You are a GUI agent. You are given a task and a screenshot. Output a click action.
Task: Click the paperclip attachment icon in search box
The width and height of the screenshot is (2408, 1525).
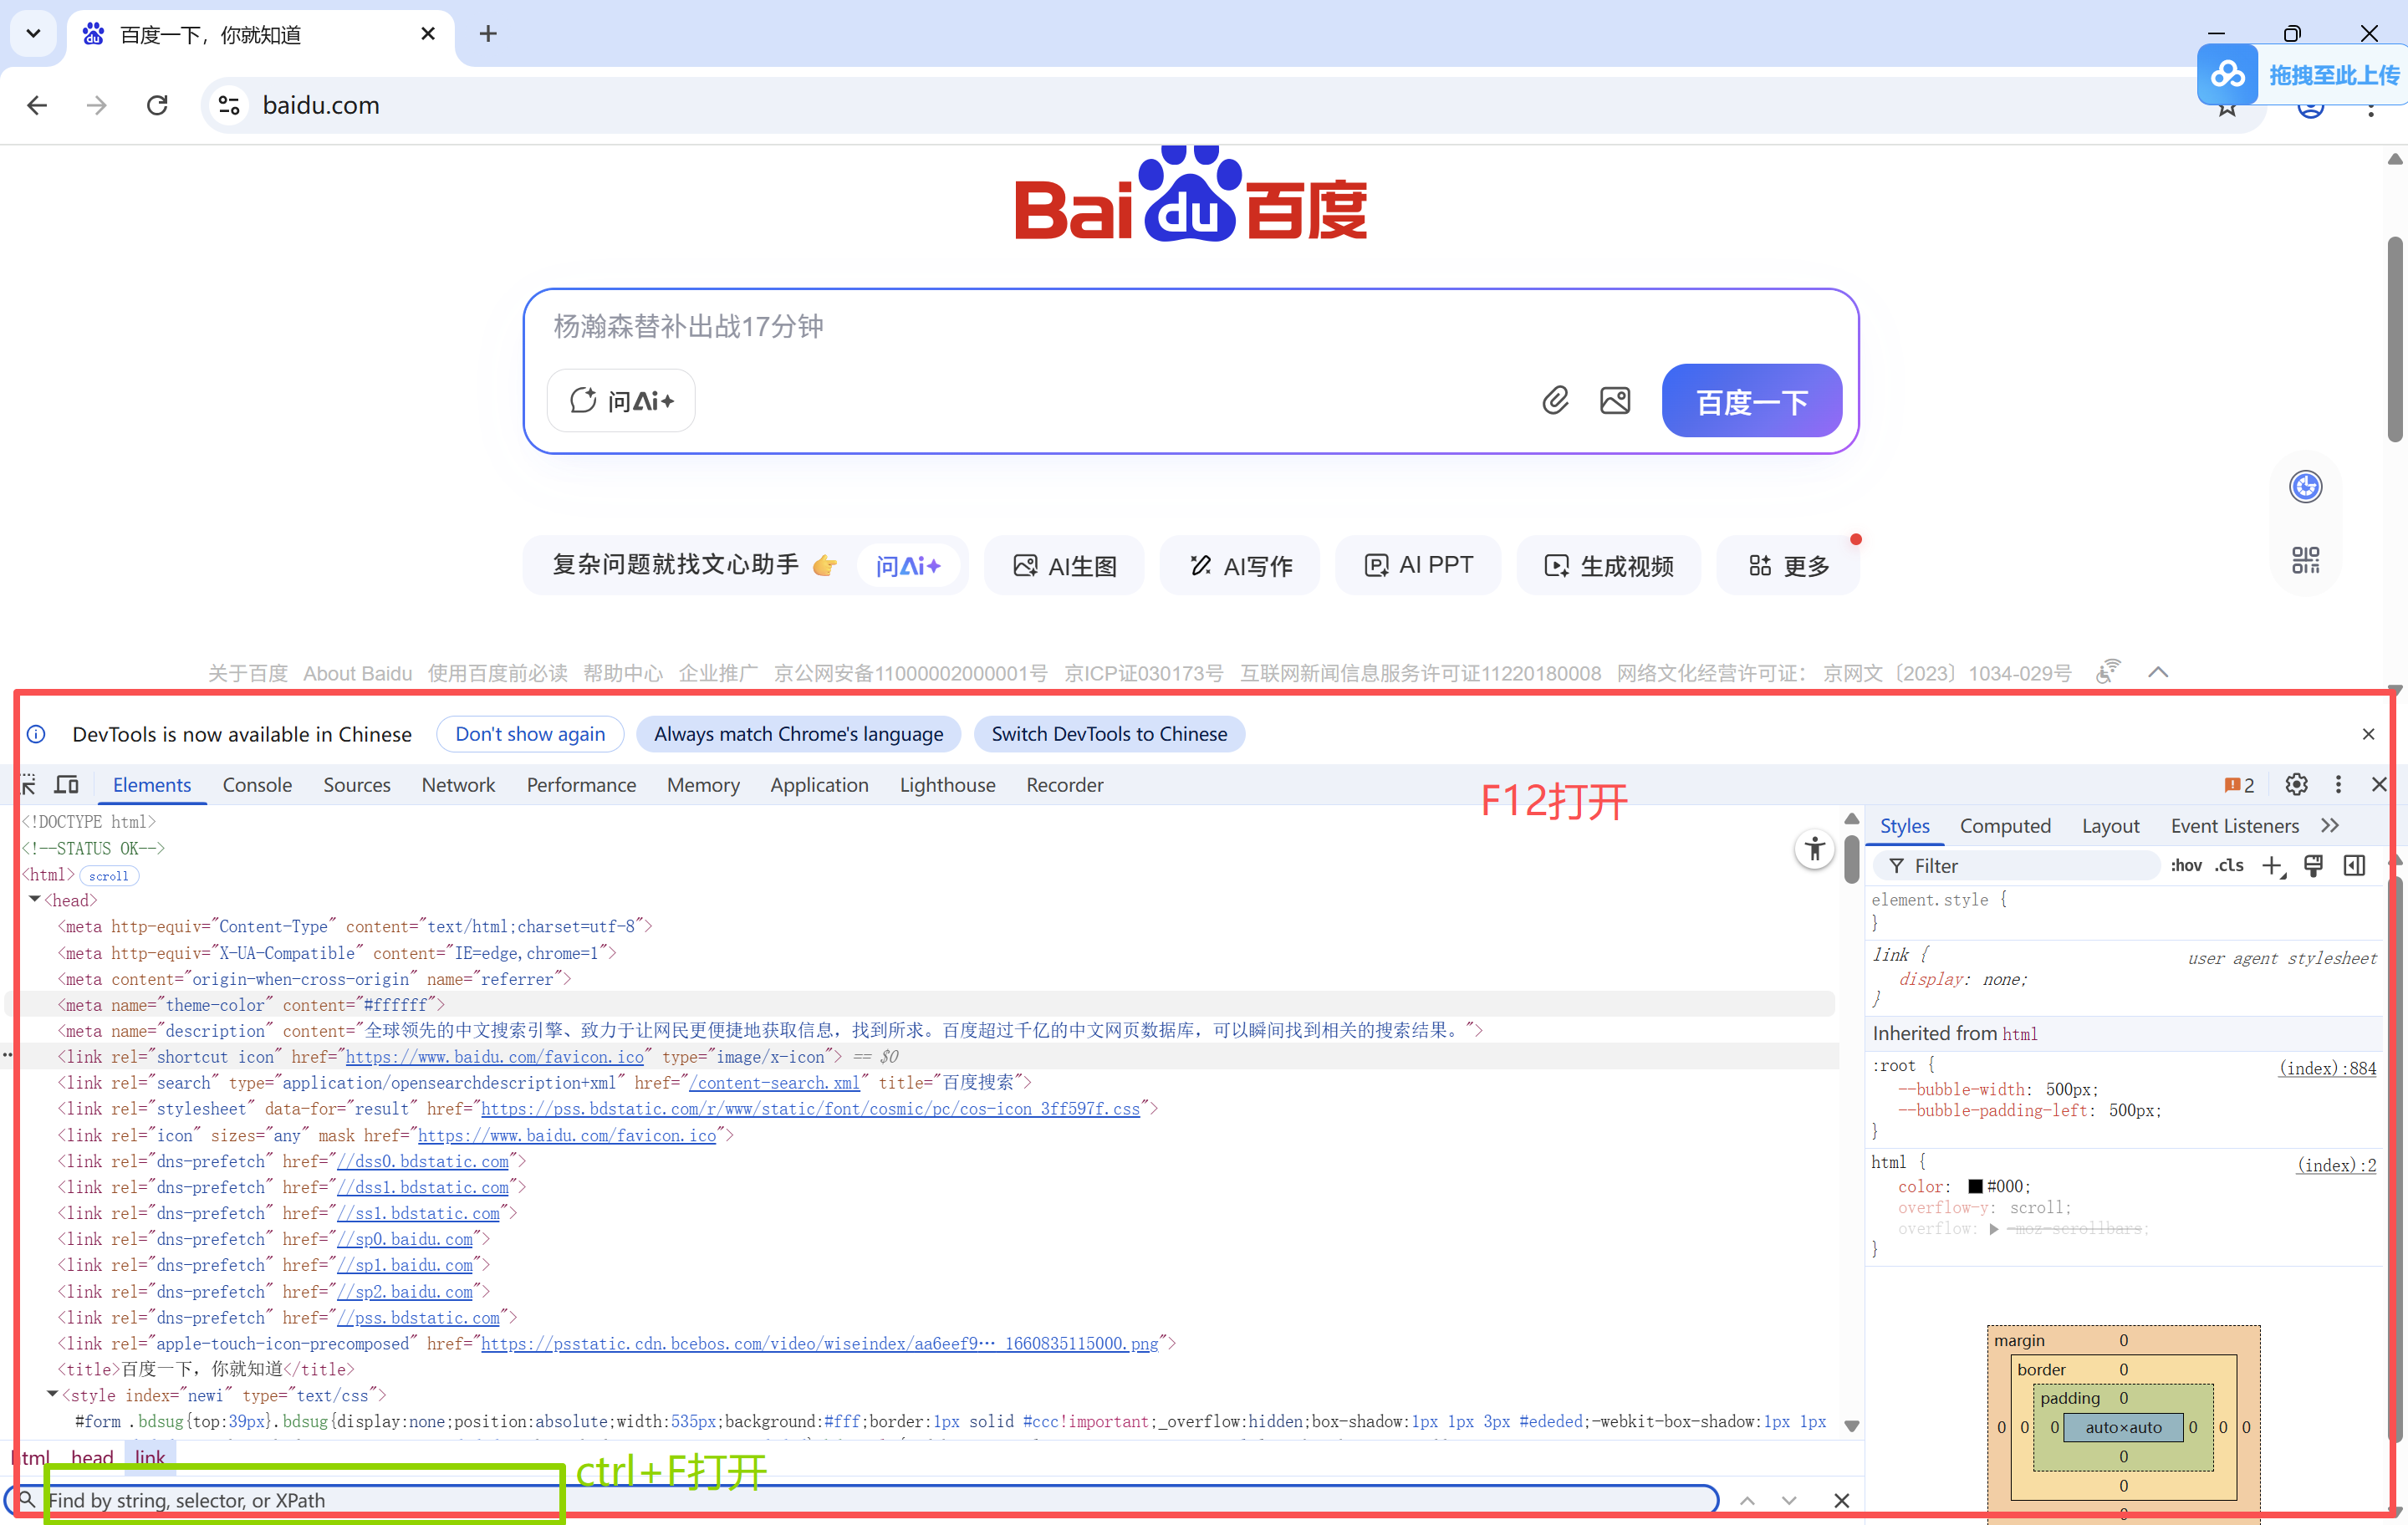(x=1554, y=401)
